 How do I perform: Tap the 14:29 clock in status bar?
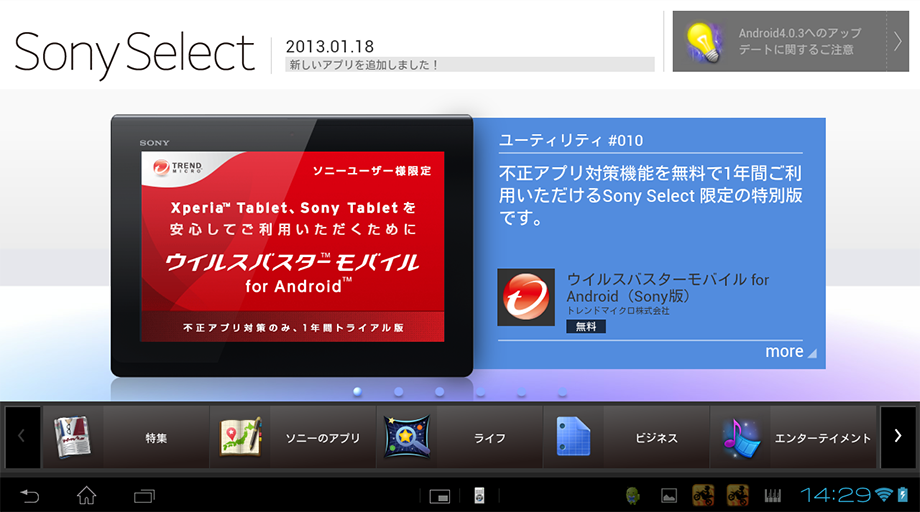(836, 495)
